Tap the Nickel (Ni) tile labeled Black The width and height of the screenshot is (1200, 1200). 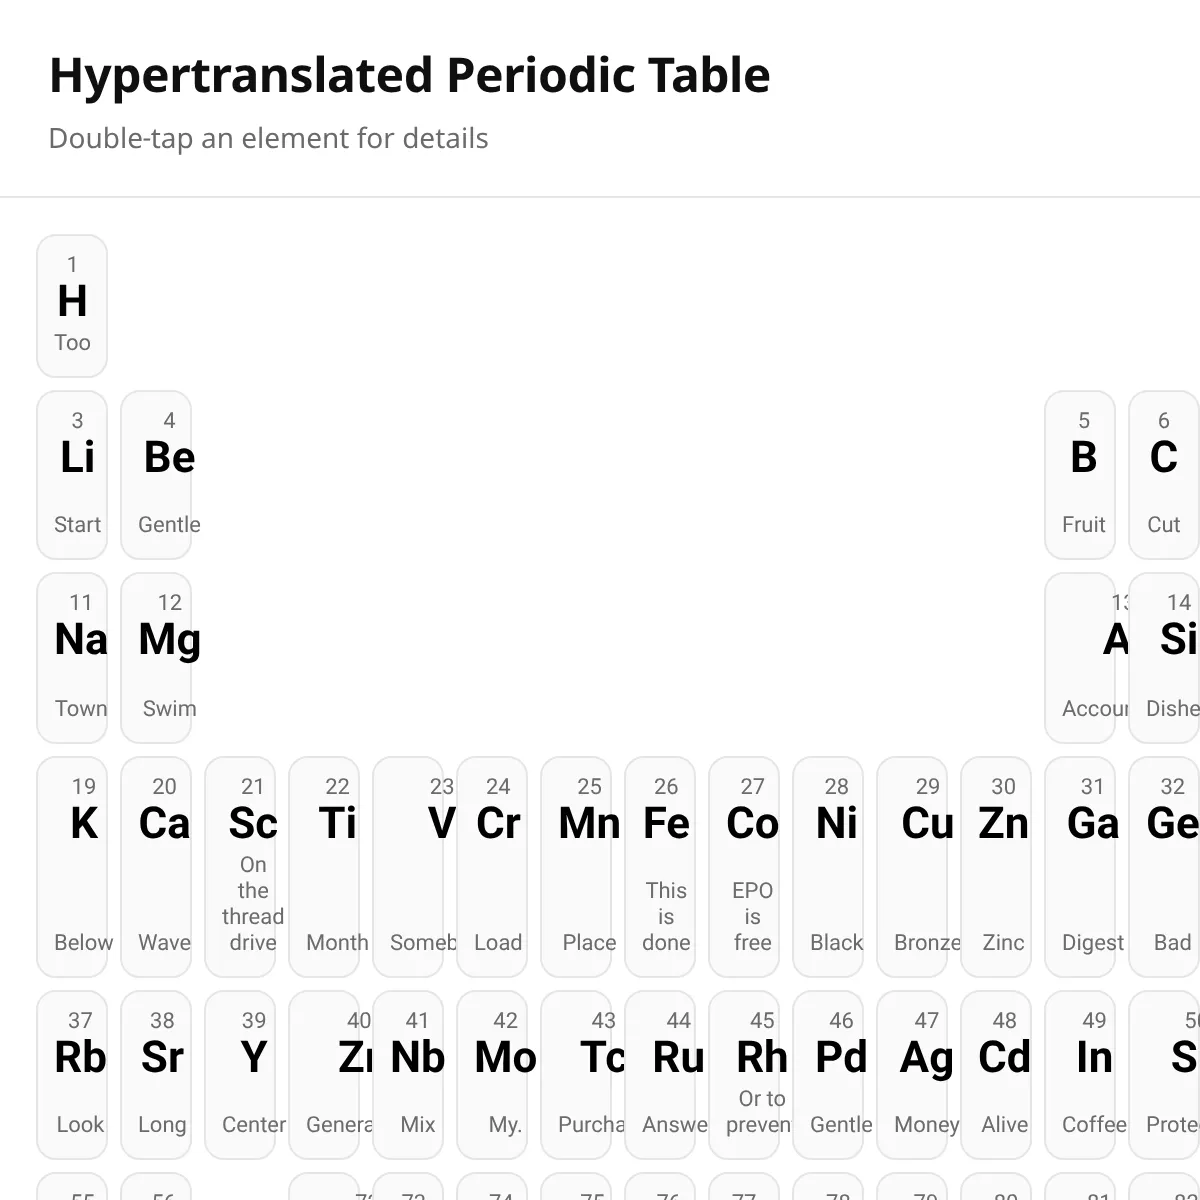pyautogui.click(x=828, y=867)
